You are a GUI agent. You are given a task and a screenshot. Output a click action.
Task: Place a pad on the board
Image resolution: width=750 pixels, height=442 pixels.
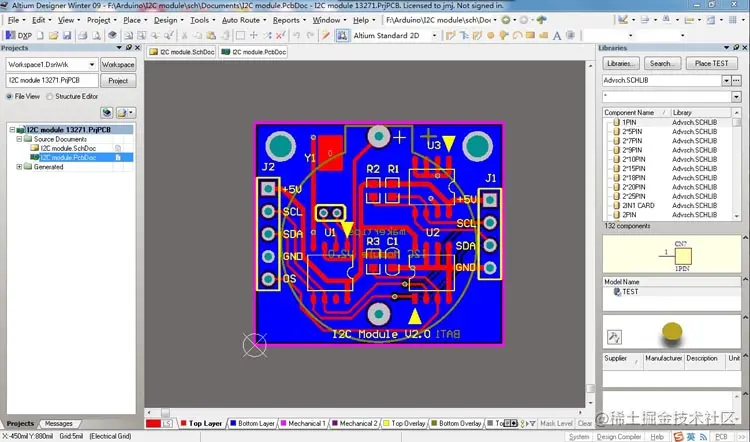pyautogui.click(x=490, y=35)
